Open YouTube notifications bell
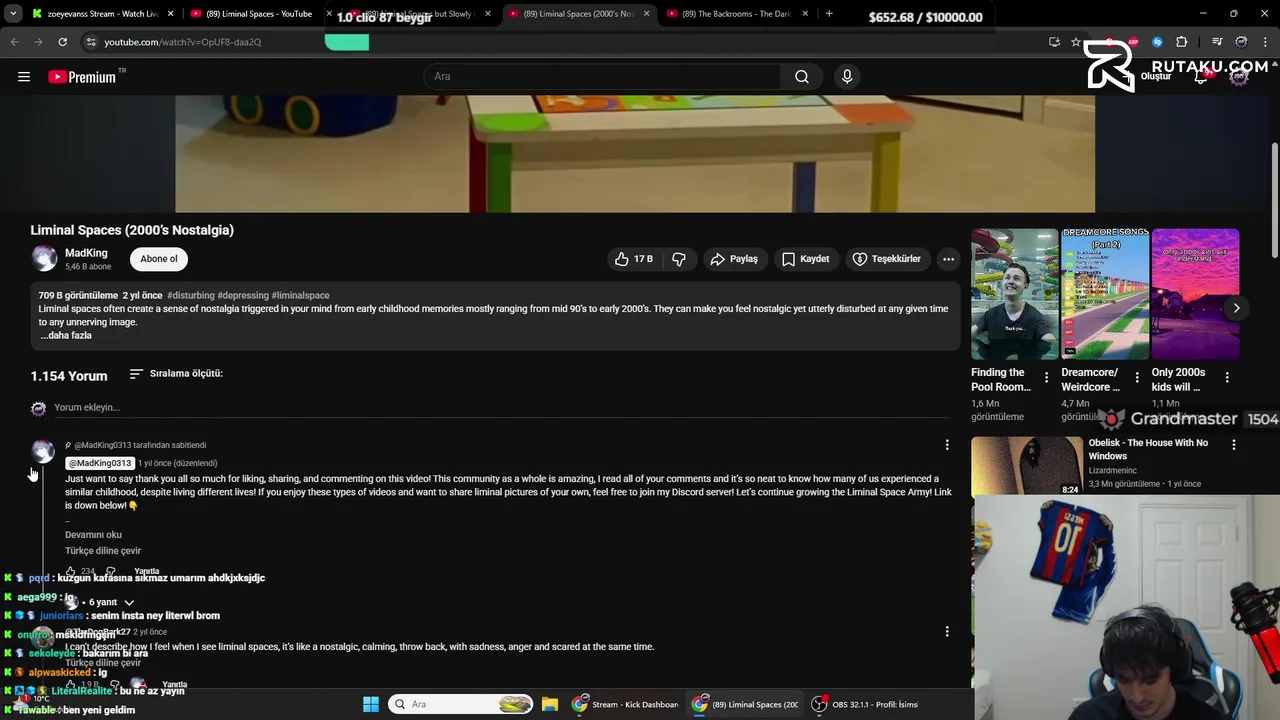1280x720 pixels. coord(1201,77)
